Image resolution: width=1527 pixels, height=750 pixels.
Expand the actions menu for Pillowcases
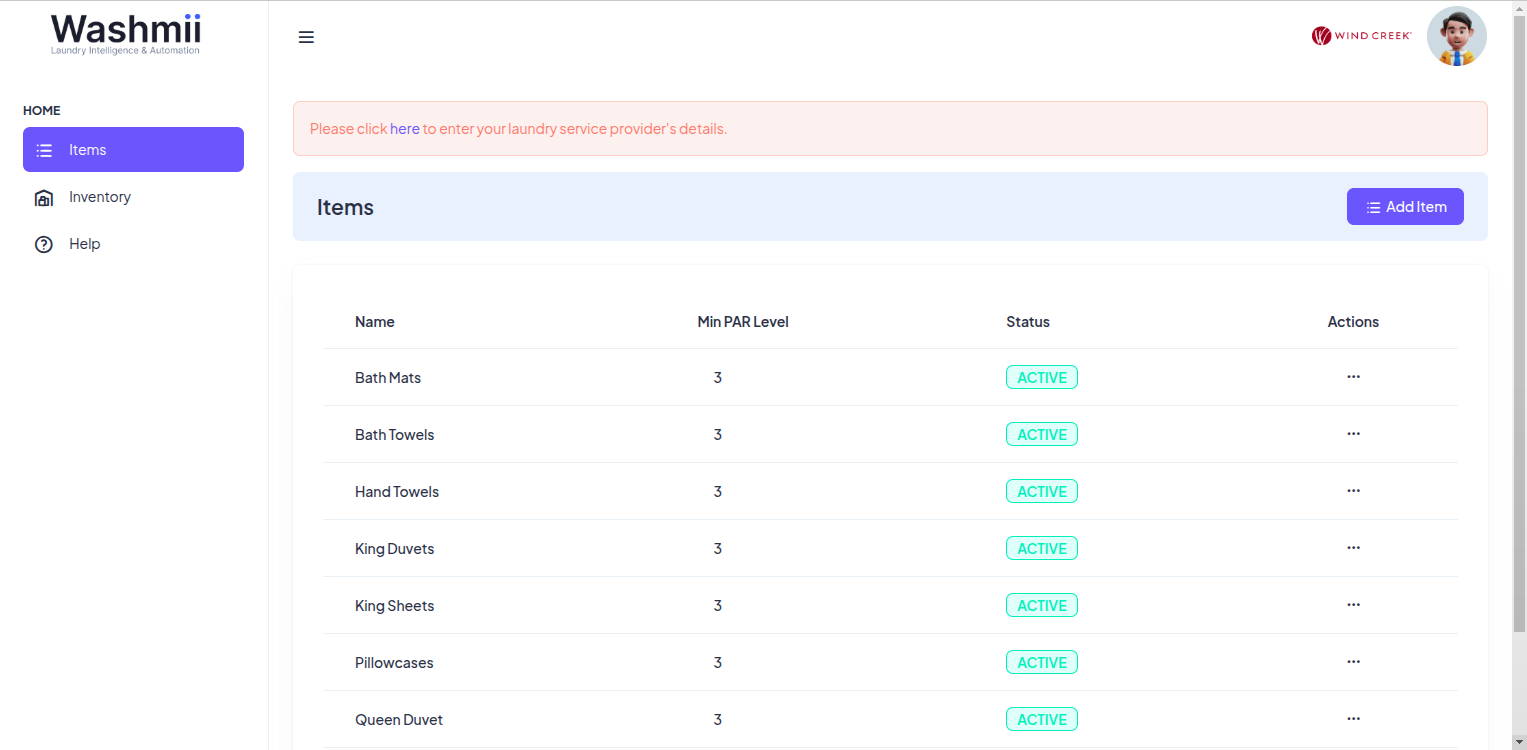click(1353, 662)
